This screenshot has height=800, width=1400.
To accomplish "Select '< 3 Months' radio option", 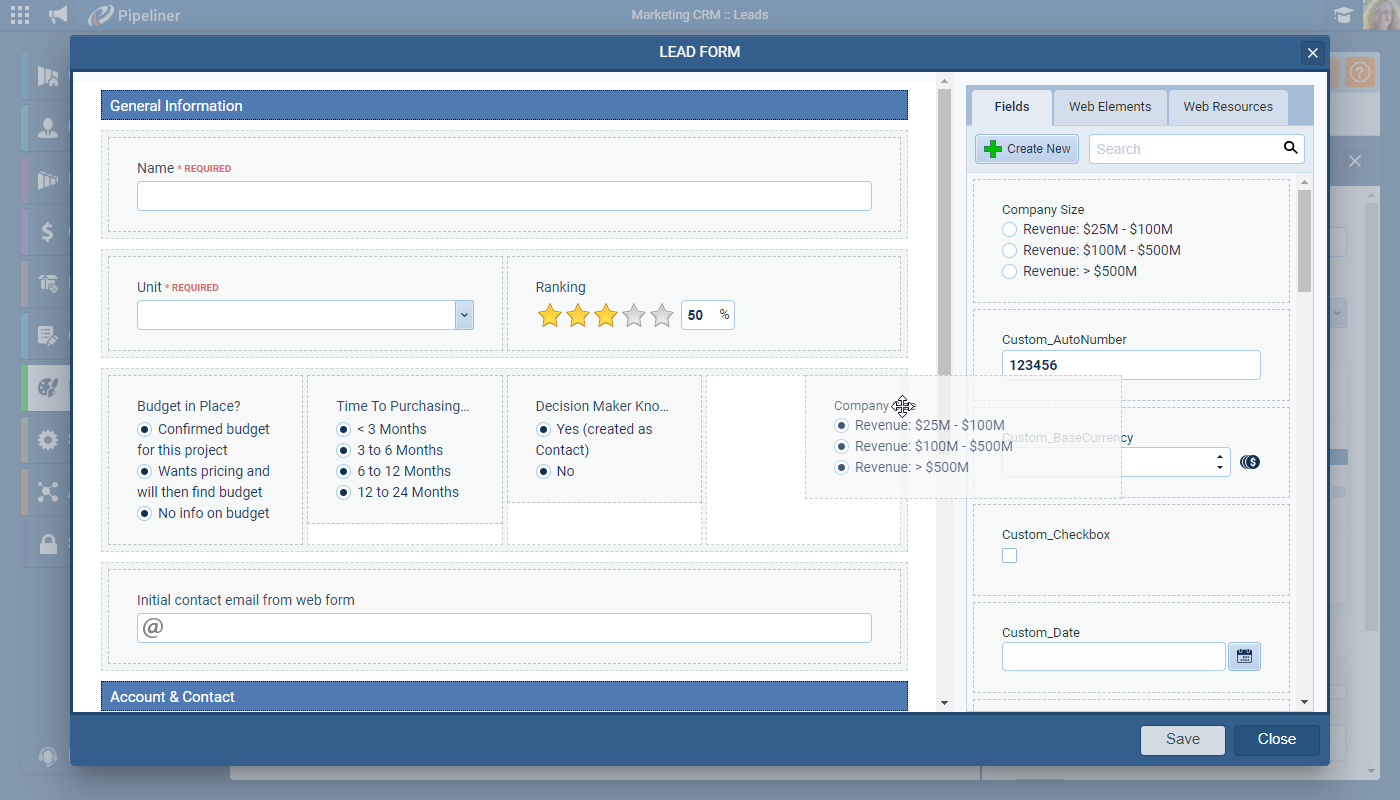I will tap(344, 429).
